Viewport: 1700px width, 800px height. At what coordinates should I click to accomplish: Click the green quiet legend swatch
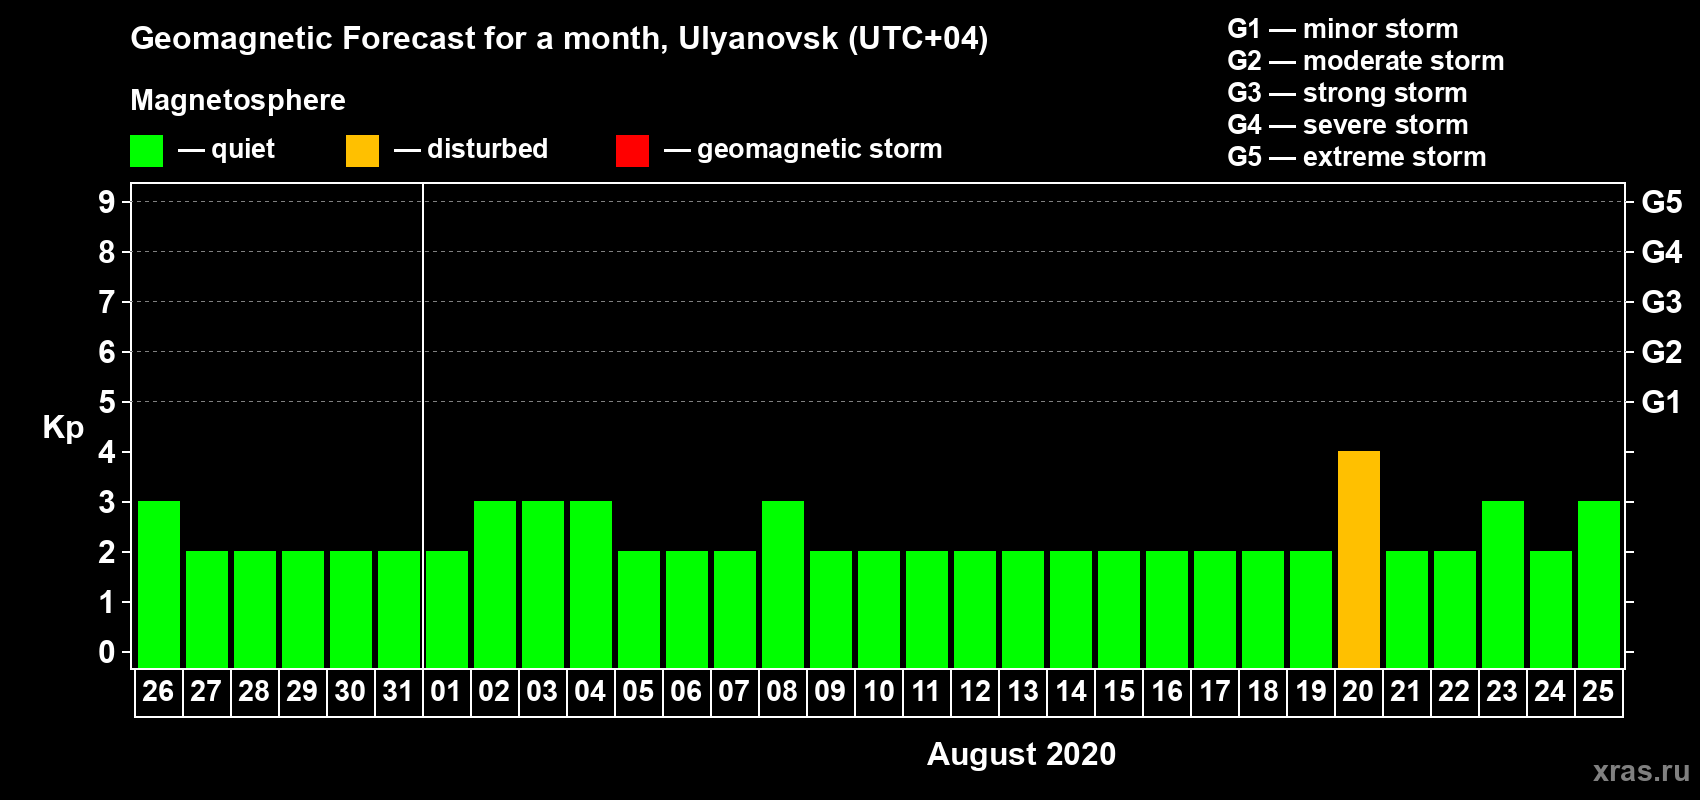tap(146, 151)
